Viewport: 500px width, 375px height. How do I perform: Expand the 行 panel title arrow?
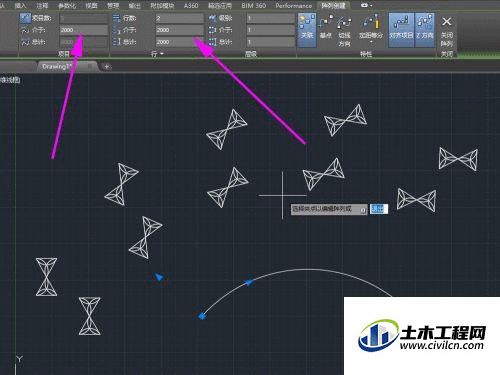[x=162, y=54]
